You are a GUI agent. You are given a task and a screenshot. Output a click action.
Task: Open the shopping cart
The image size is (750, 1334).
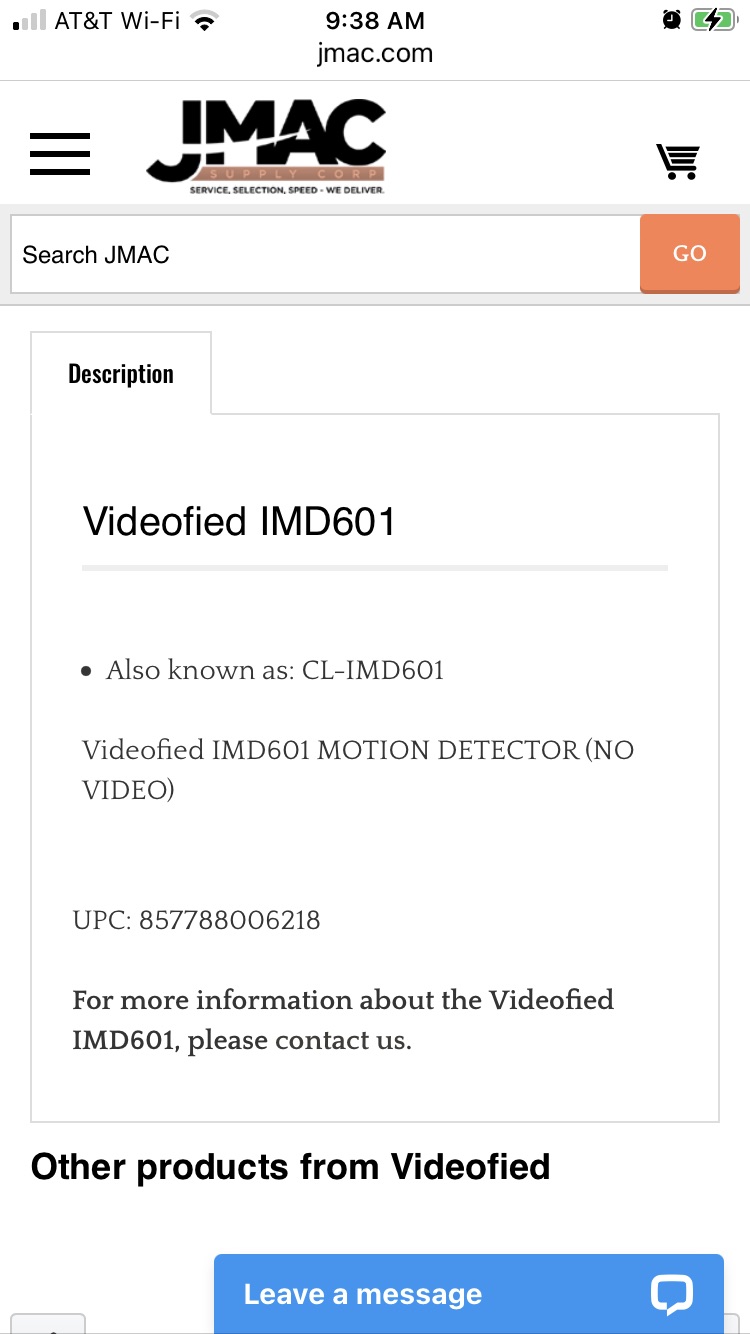pos(677,160)
